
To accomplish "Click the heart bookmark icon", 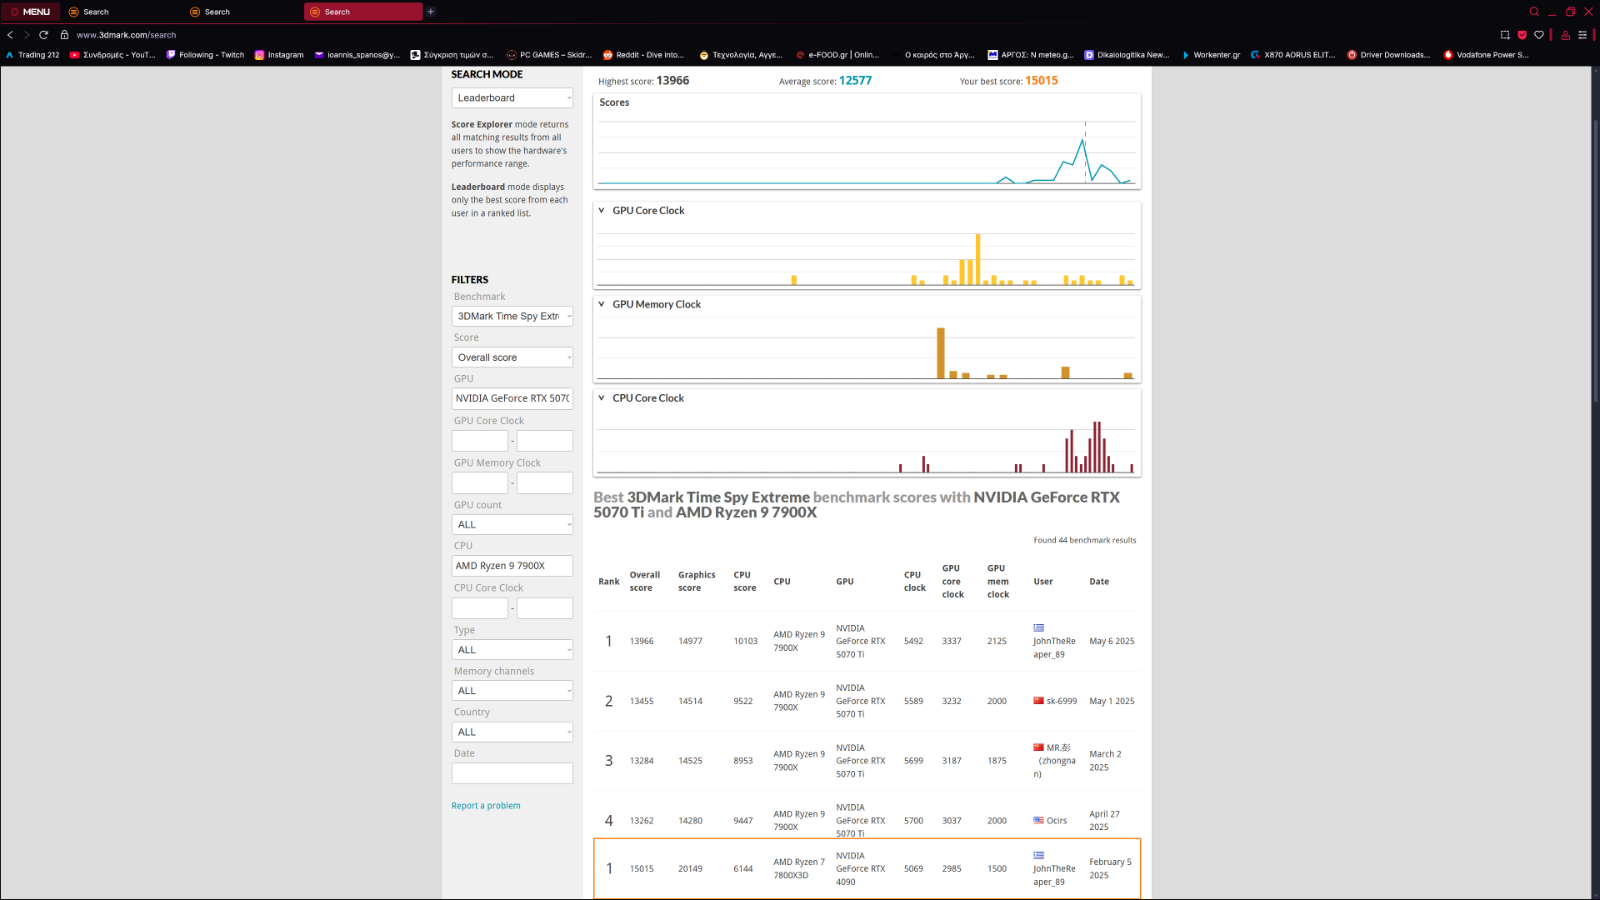I will (x=1539, y=35).
